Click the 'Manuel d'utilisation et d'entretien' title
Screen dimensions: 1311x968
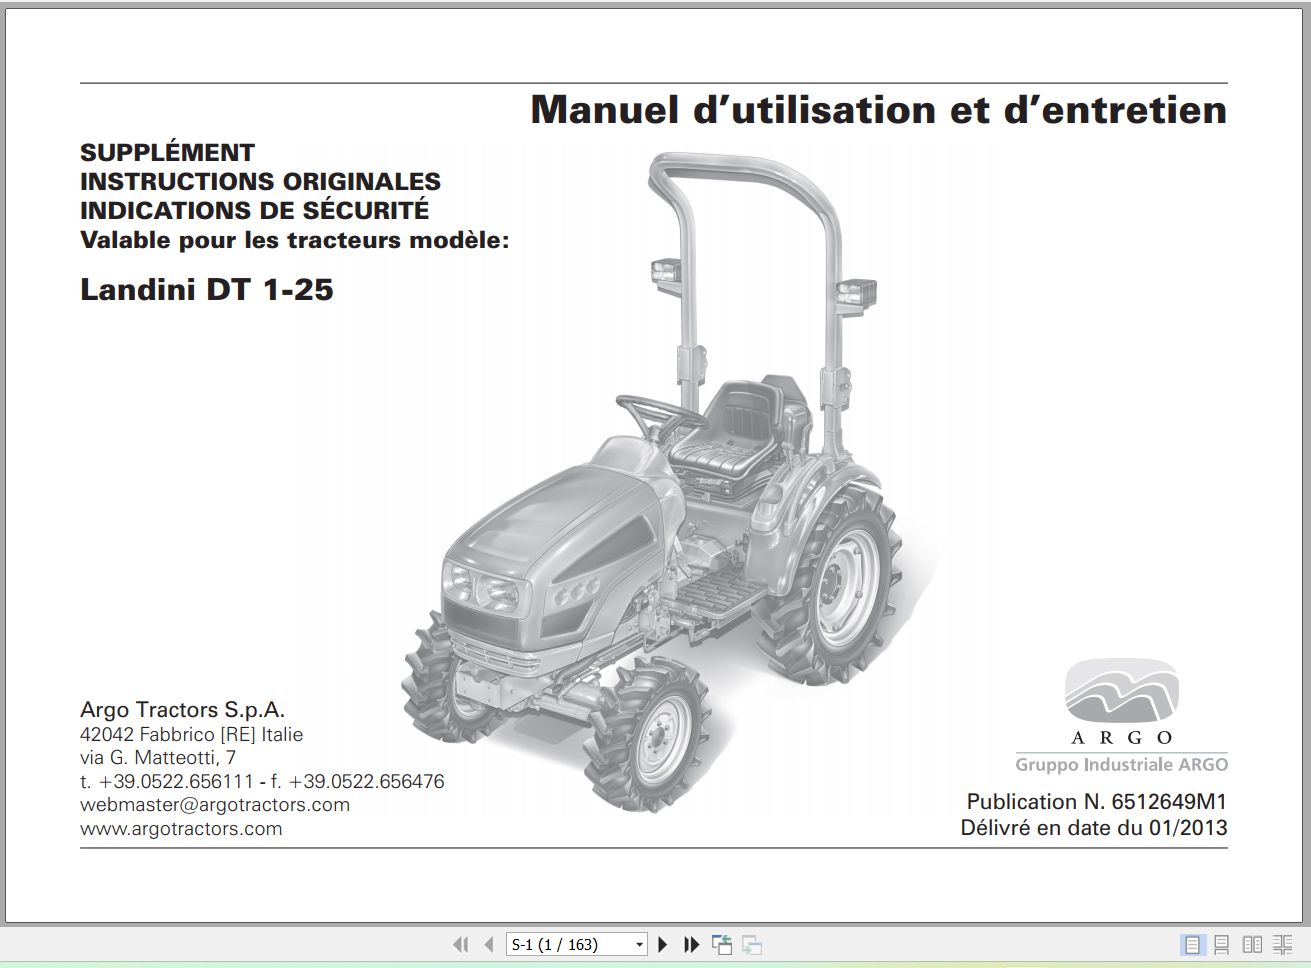click(x=878, y=109)
